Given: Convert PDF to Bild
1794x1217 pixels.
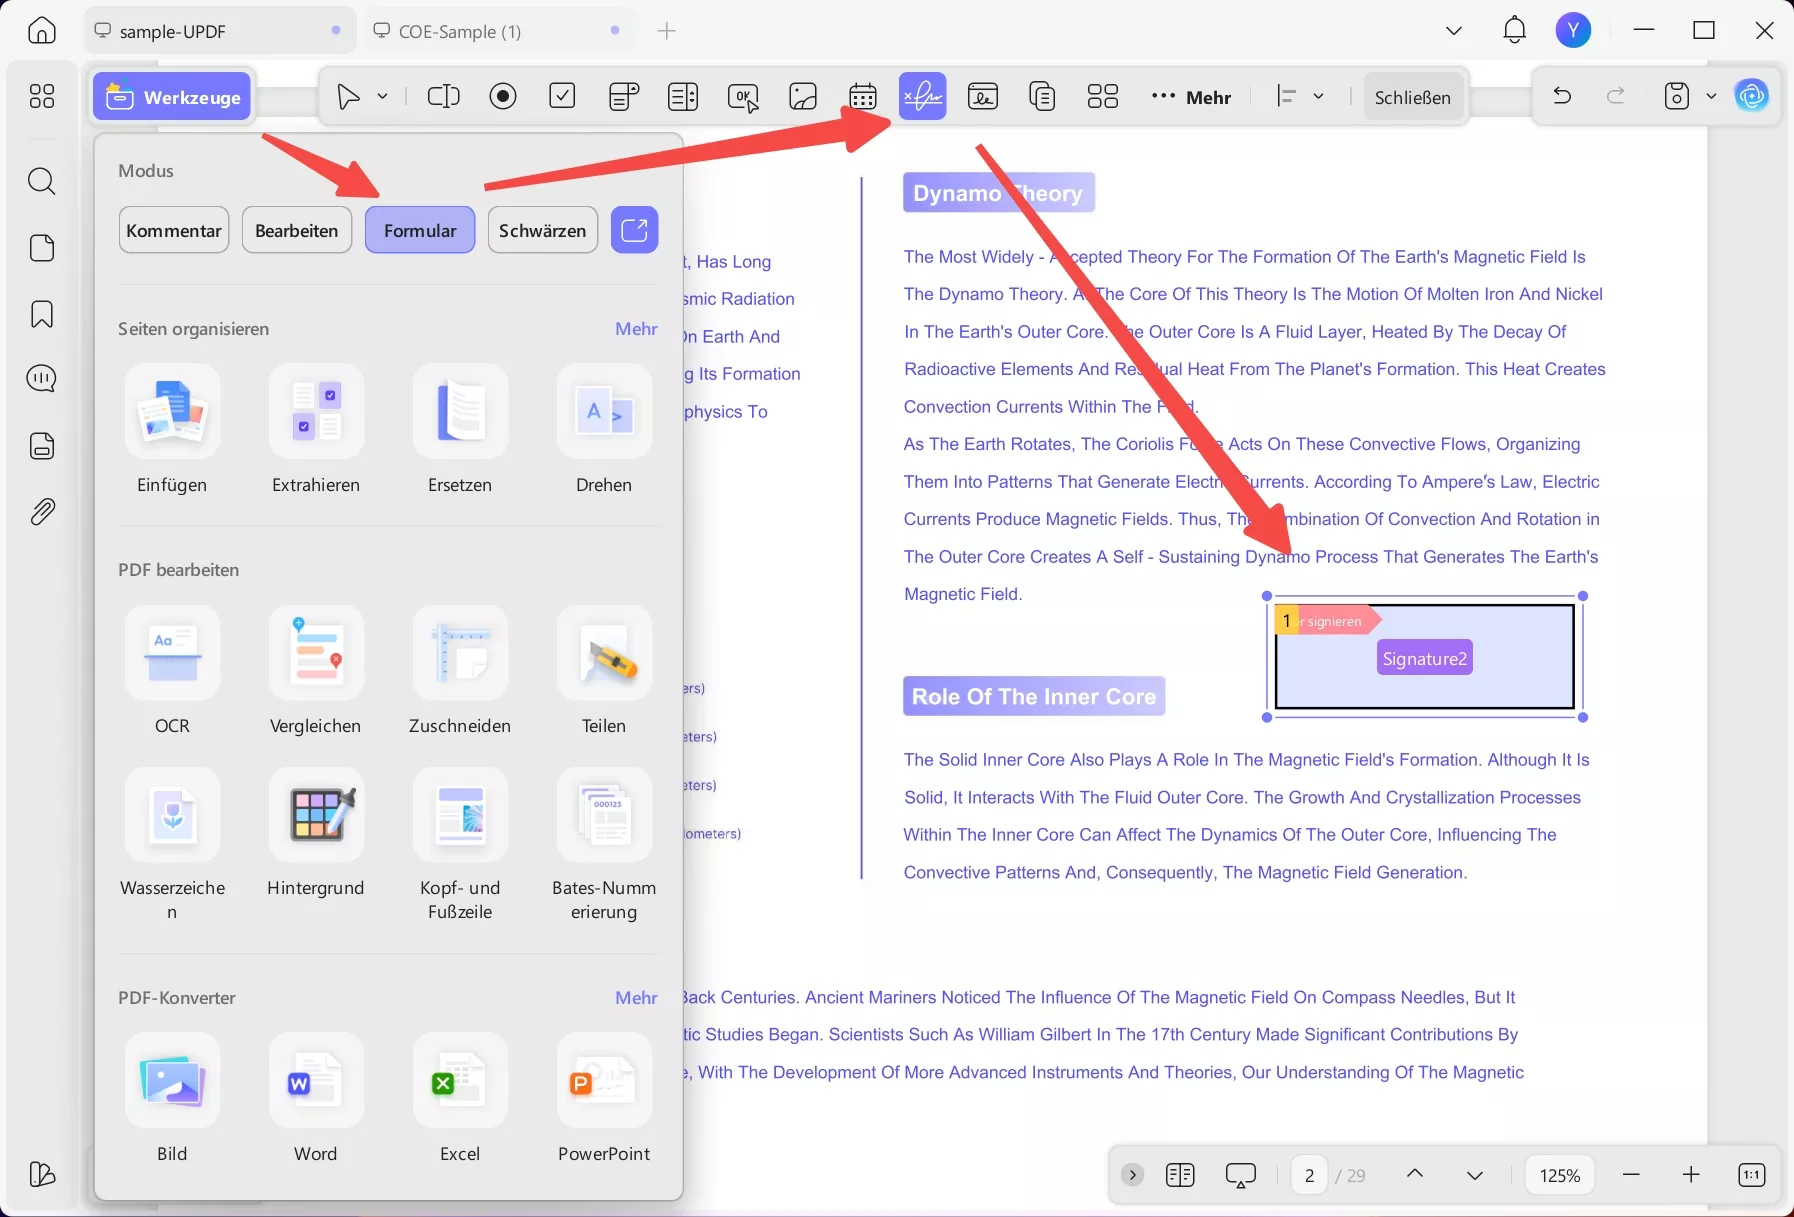Looking at the screenshot, I should 172,1099.
